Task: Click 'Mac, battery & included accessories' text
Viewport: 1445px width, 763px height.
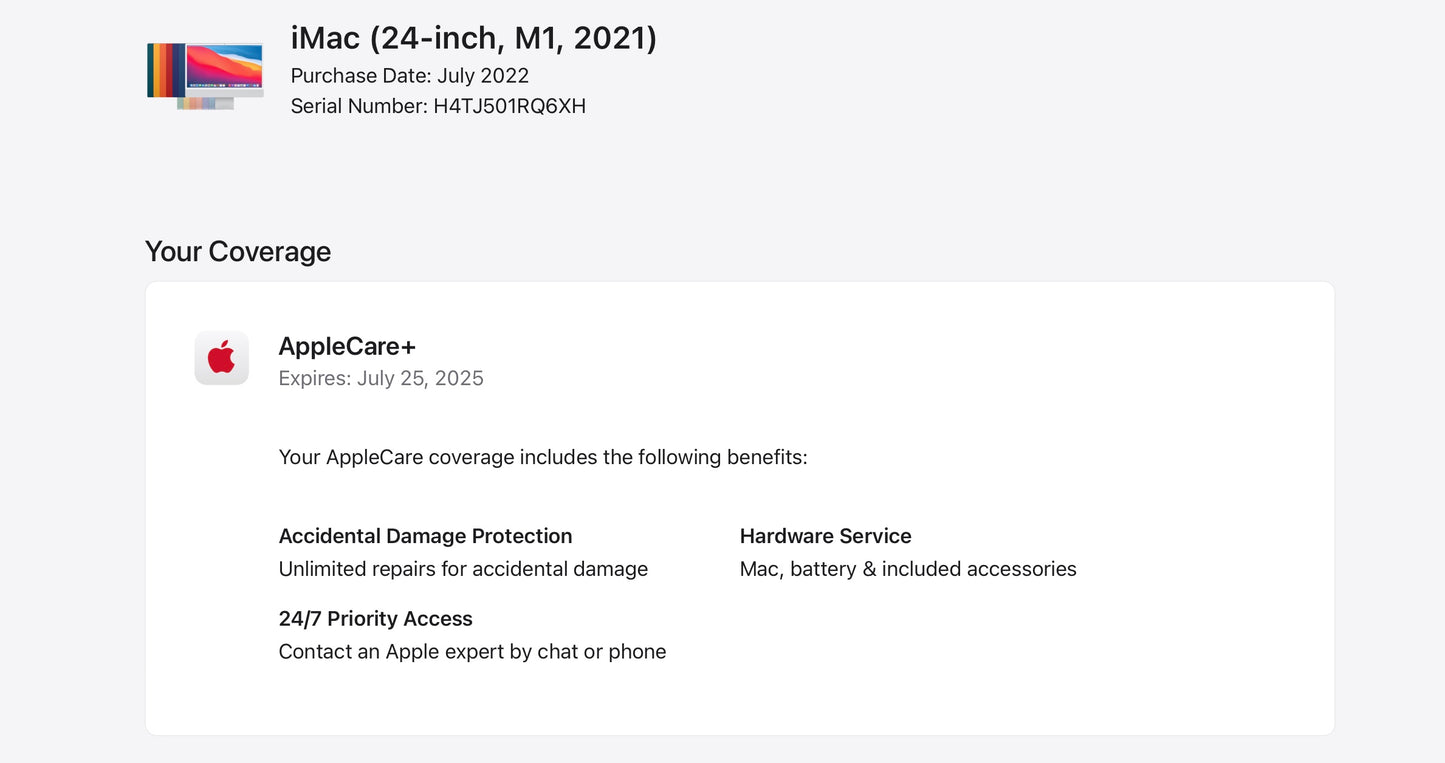Action: point(907,569)
